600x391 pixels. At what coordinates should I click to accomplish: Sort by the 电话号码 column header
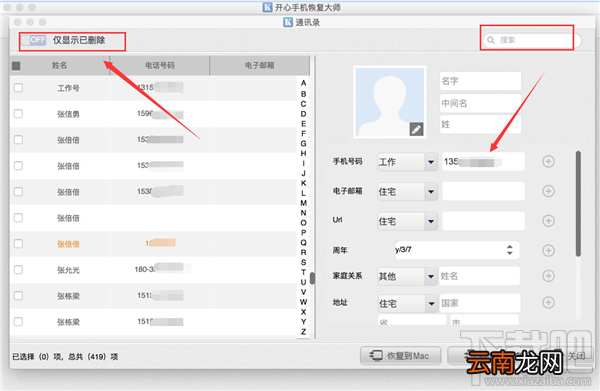(x=160, y=65)
